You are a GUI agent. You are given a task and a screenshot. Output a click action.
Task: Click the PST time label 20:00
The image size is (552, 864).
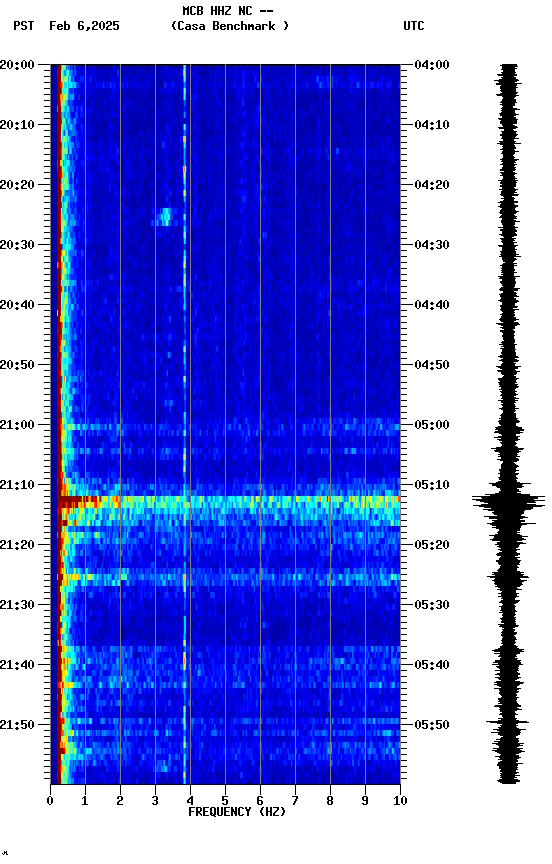click(x=17, y=65)
